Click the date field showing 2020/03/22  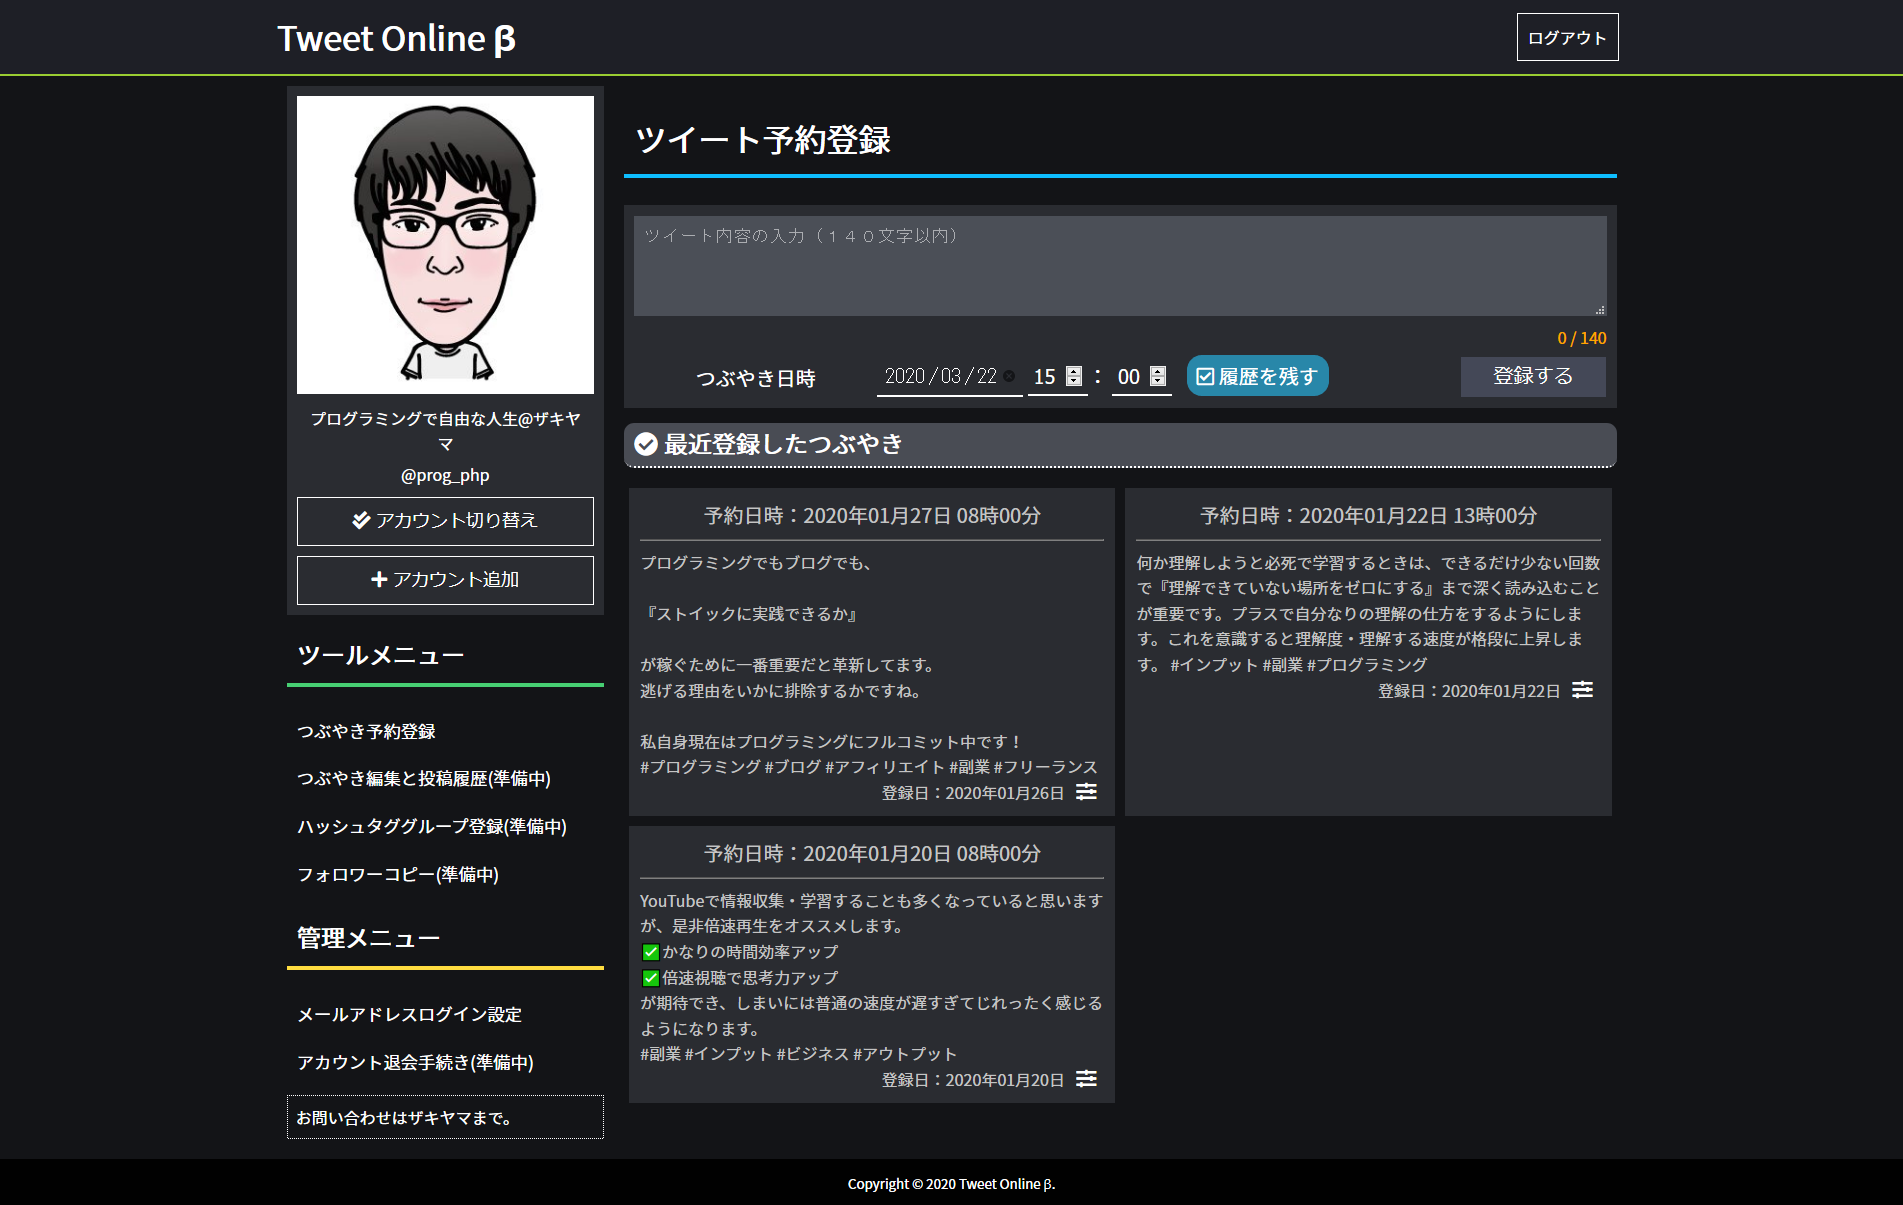[x=949, y=377]
